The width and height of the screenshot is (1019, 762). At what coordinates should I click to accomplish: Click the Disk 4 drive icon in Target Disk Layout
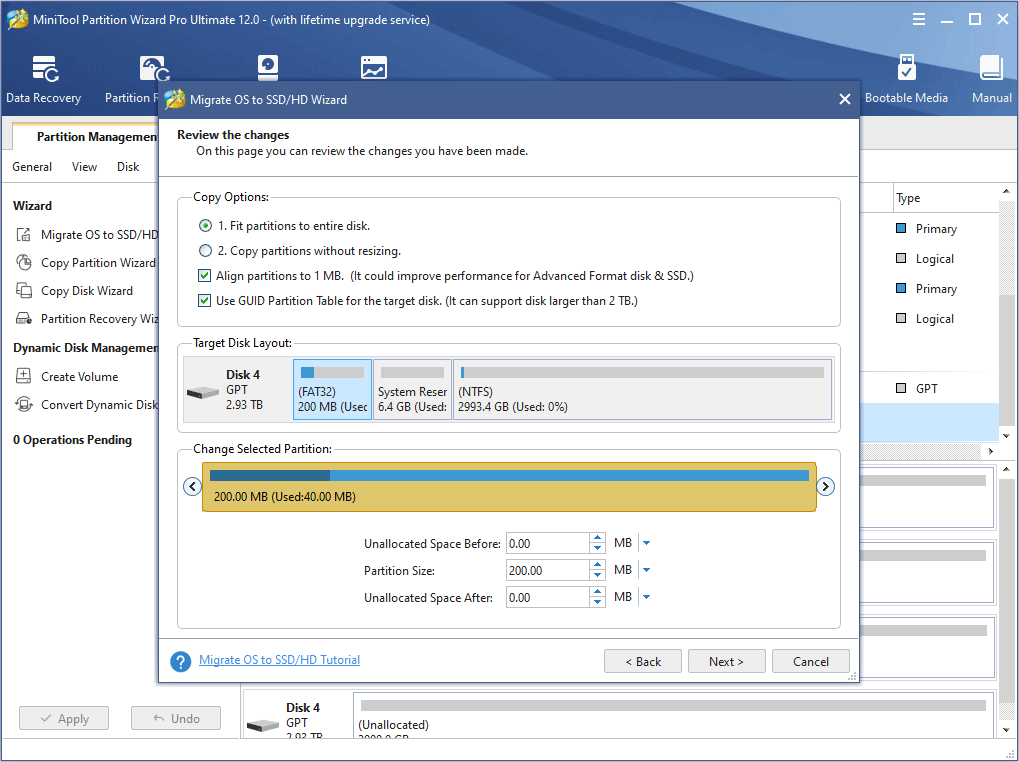pyautogui.click(x=202, y=392)
